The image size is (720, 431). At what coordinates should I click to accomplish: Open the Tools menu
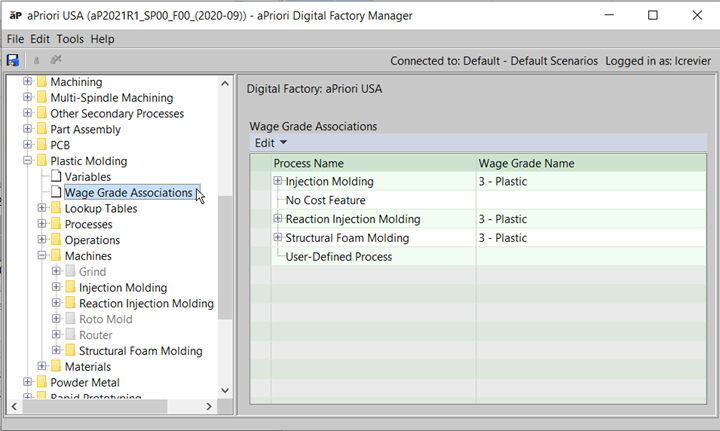pyautogui.click(x=70, y=39)
